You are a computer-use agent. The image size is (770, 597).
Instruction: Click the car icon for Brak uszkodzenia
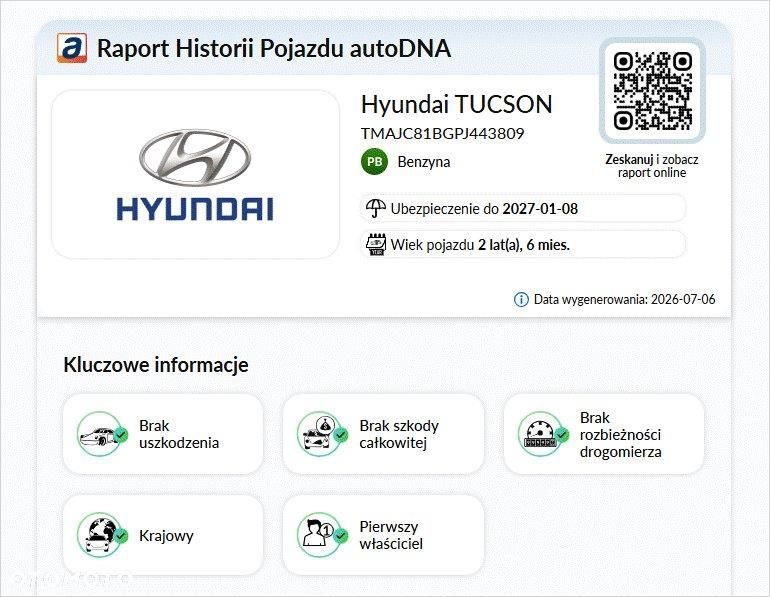click(x=101, y=434)
